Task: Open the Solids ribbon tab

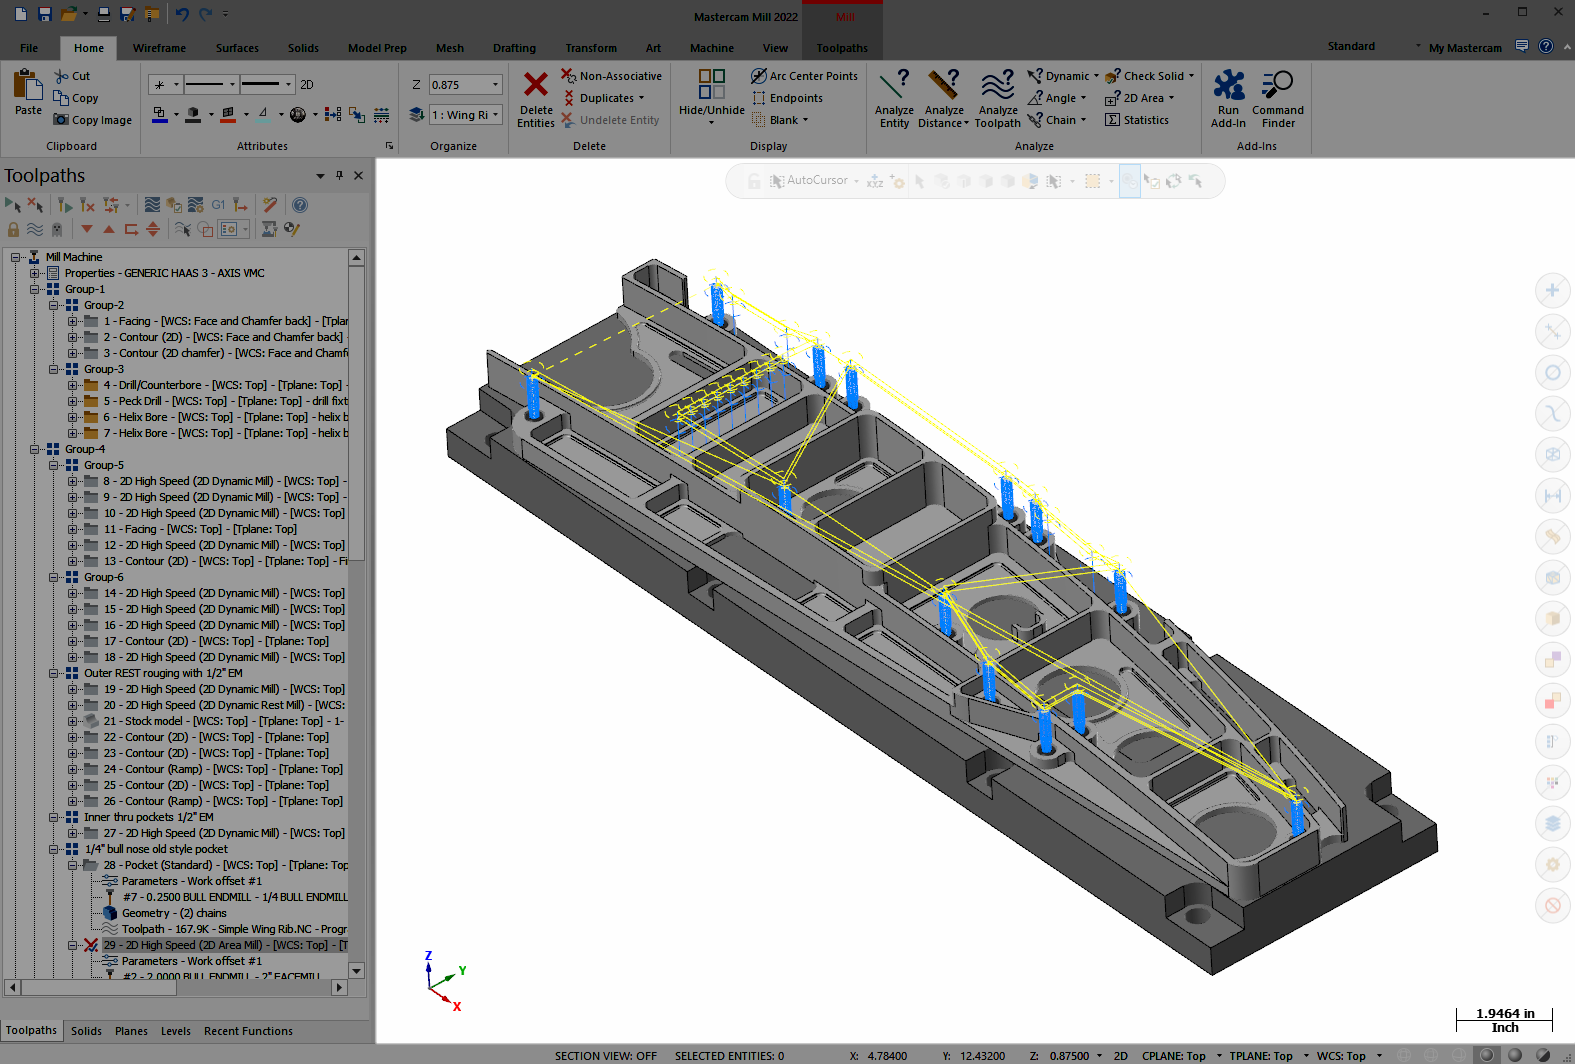Action: pyautogui.click(x=303, y=48)
